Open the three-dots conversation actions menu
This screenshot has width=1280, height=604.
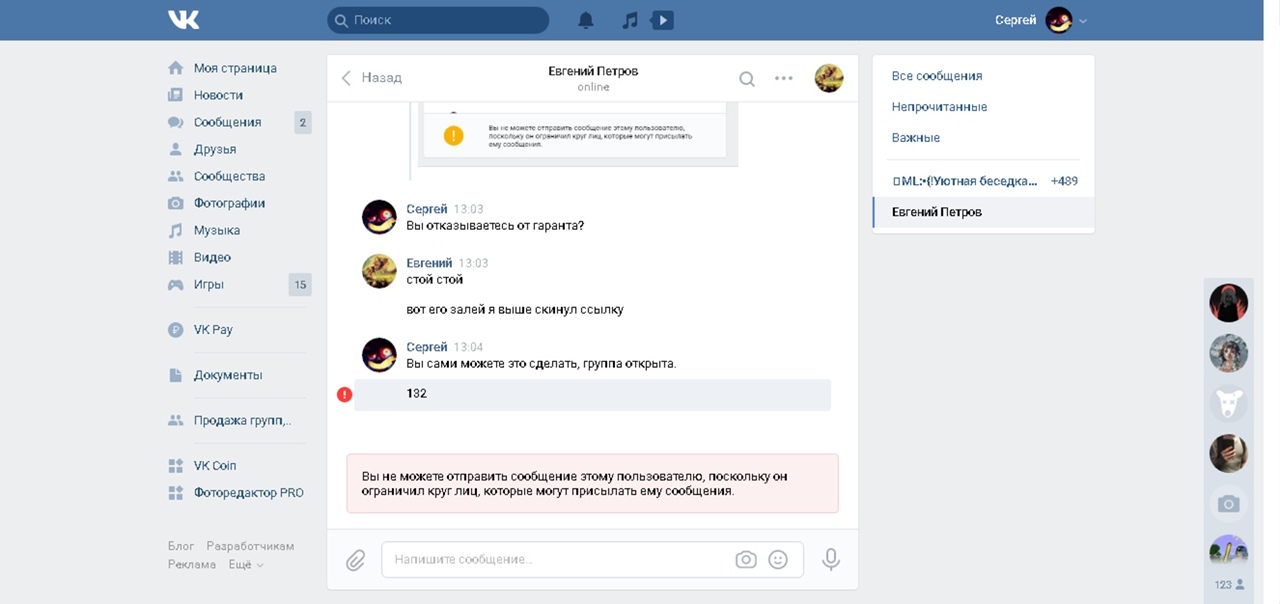coord(784,78)
